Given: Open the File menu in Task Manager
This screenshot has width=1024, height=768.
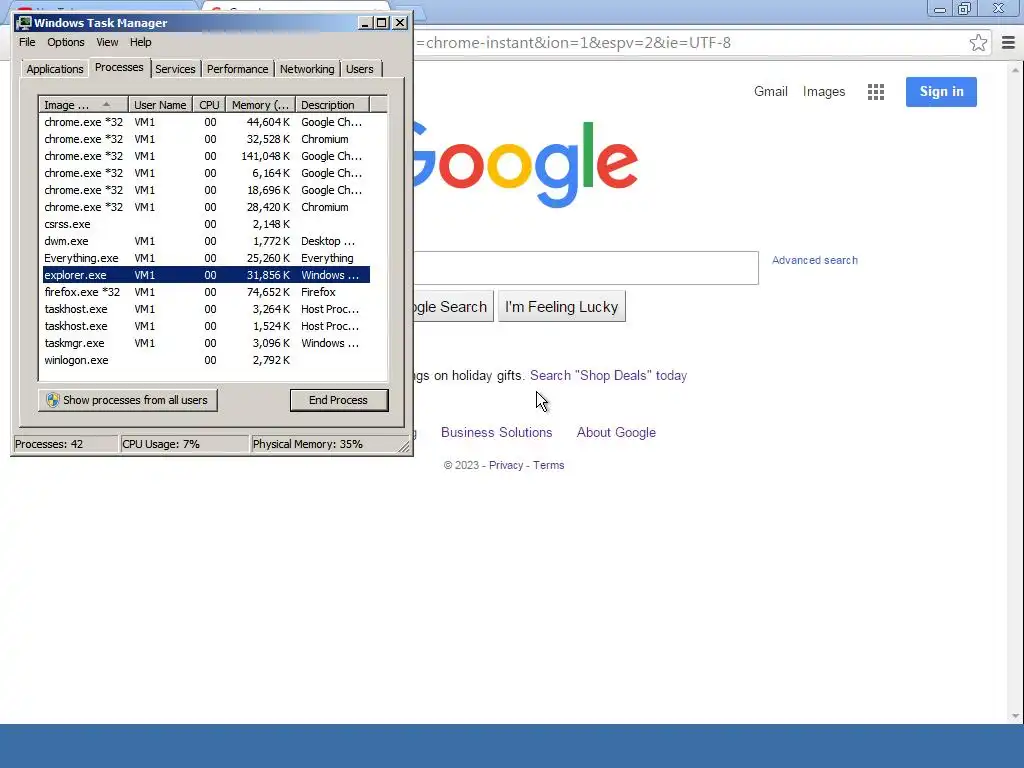Looking at the screenshot, I should coord(27,42).
